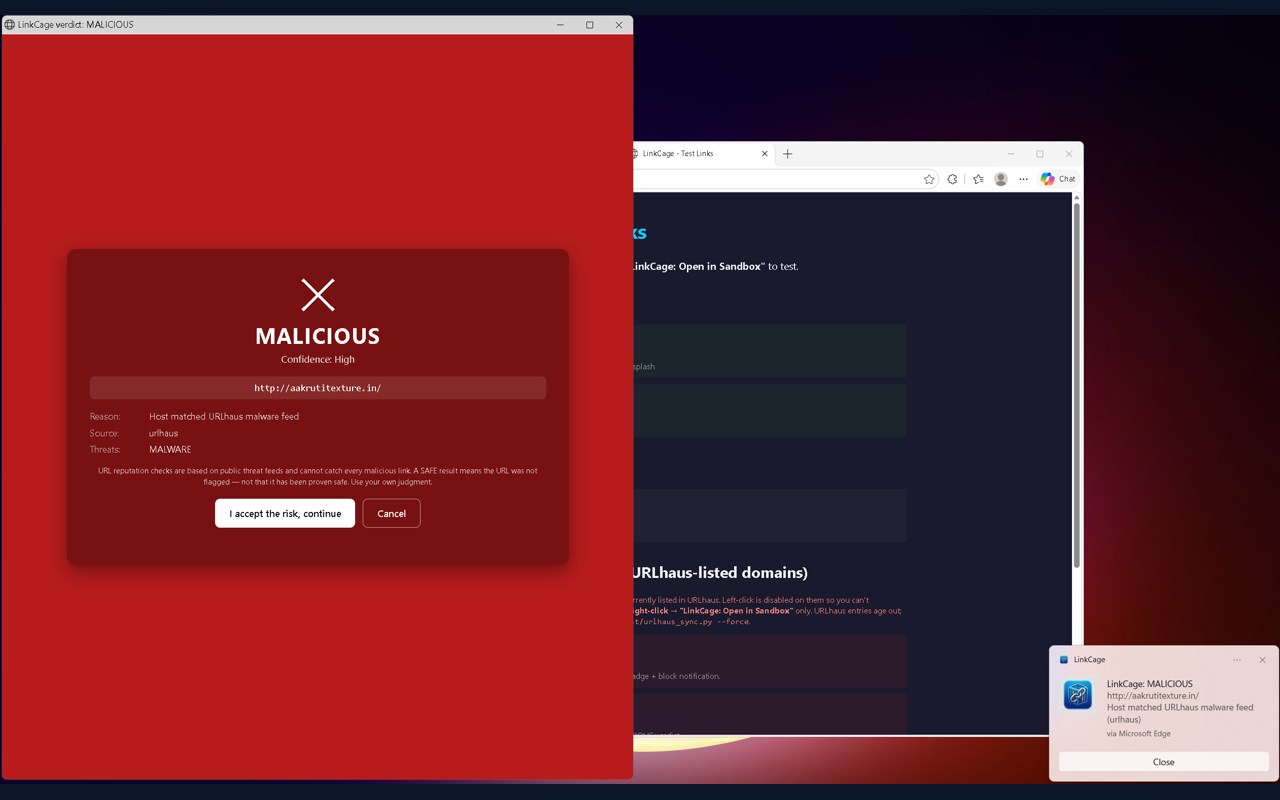Click the small LinkCage icon in notification header
This screenshot has width=1280, height=800.
coord(1064,660)
